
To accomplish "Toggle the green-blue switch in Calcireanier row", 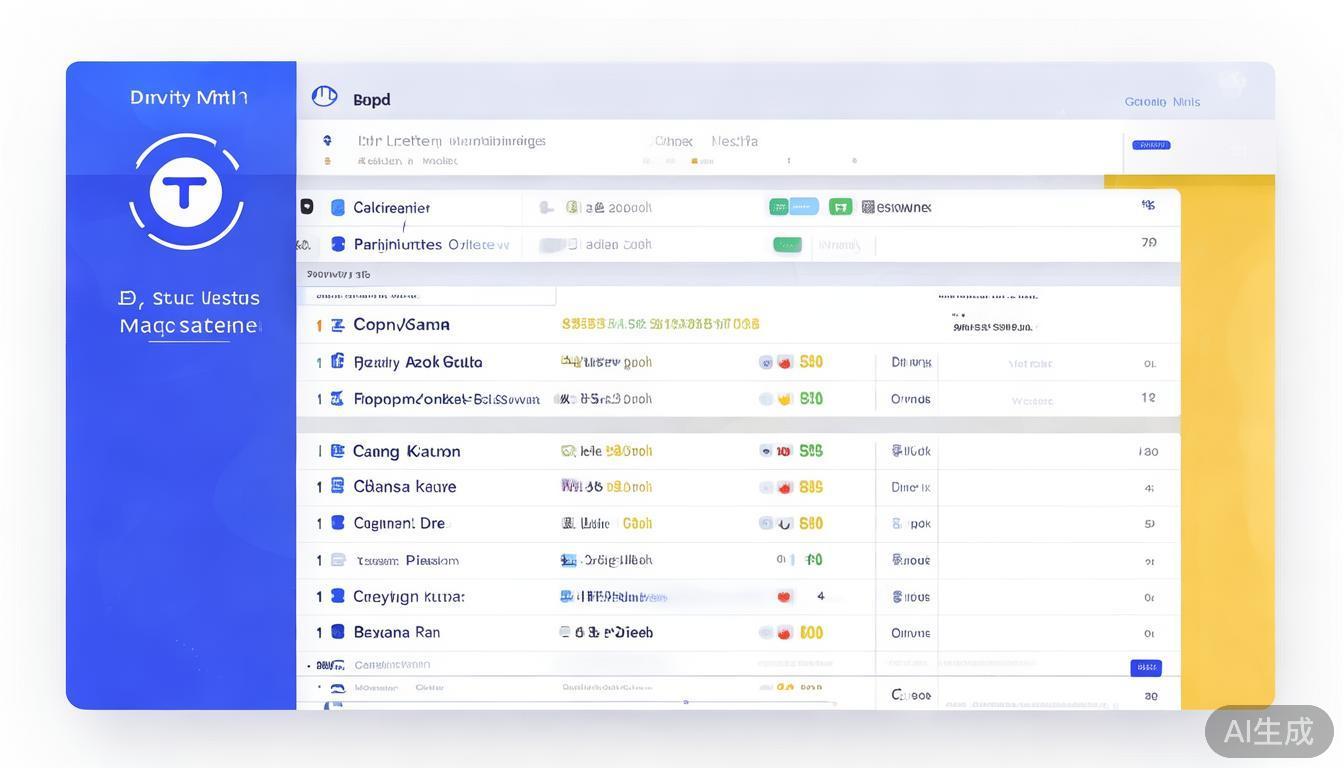I will coord(793,207).
